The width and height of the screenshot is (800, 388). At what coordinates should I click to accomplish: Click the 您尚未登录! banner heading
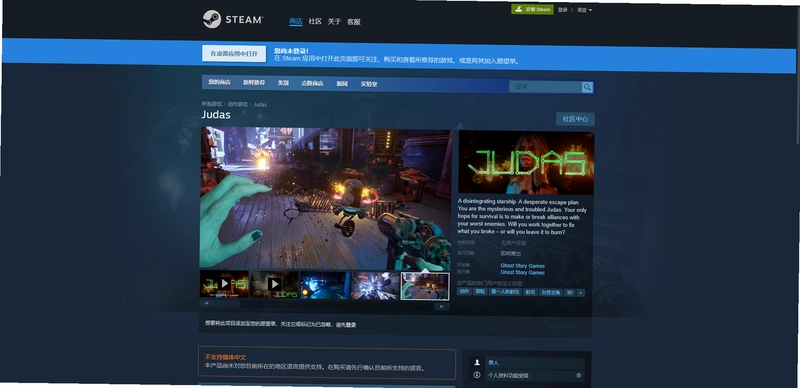click(291, 51)
